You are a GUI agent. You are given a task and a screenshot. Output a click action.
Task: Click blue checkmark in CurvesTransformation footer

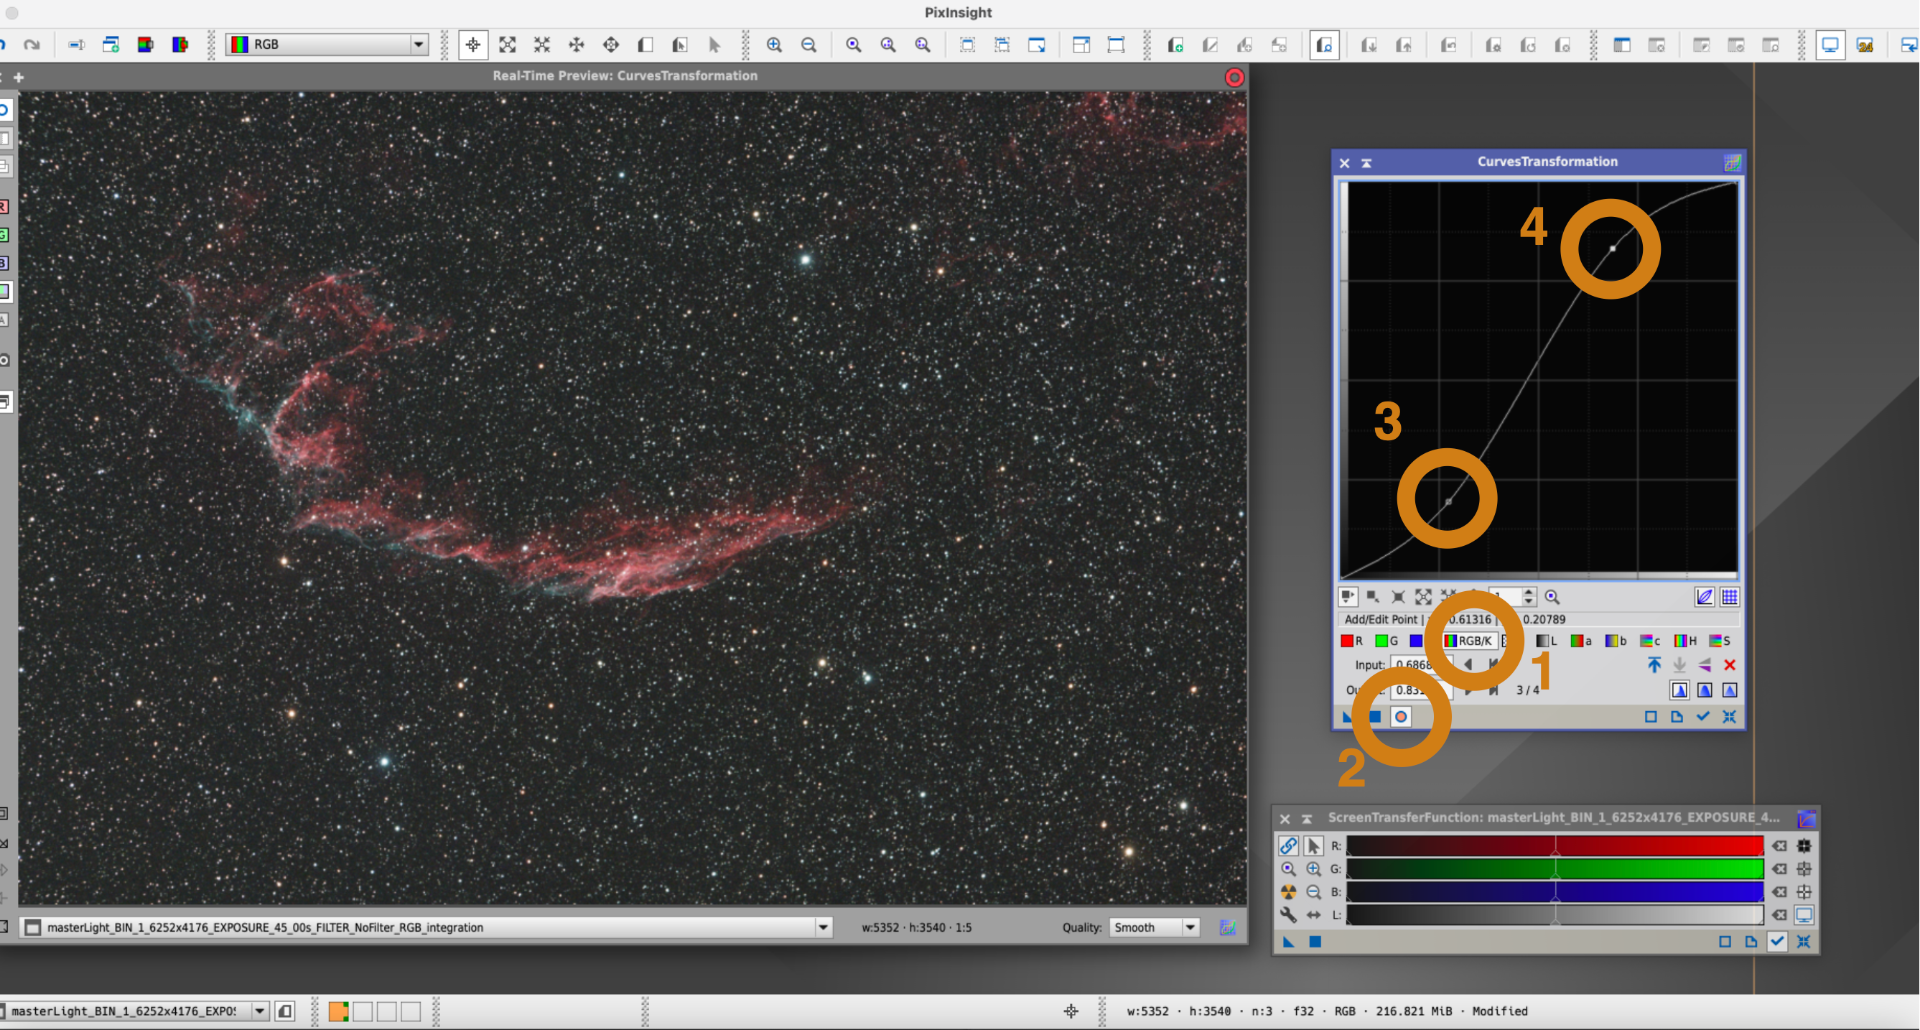tap(1703, 717)
